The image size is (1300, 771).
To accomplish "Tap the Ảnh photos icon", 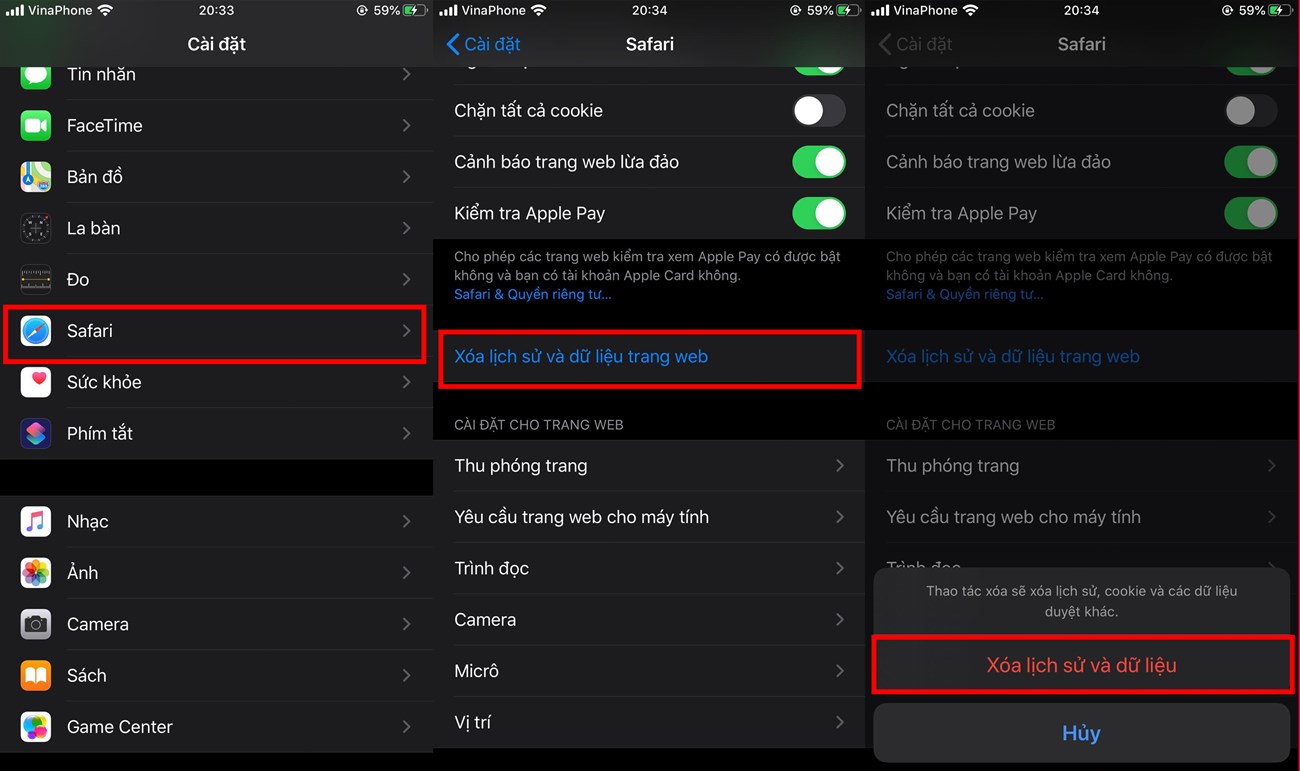I will pyautogui.click(x=36, y=573).
